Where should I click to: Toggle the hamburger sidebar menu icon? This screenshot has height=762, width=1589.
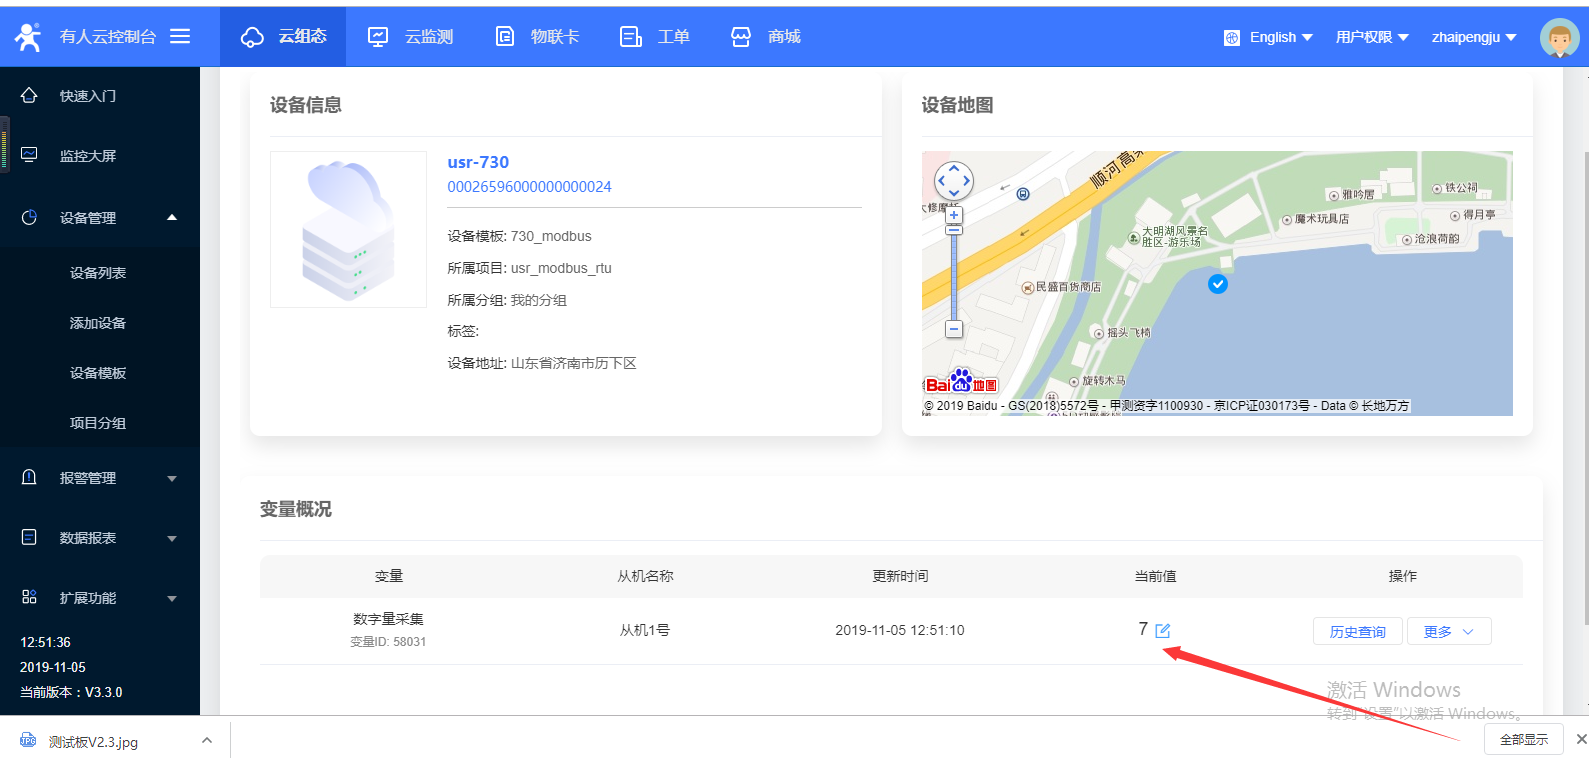click(180, 36)
